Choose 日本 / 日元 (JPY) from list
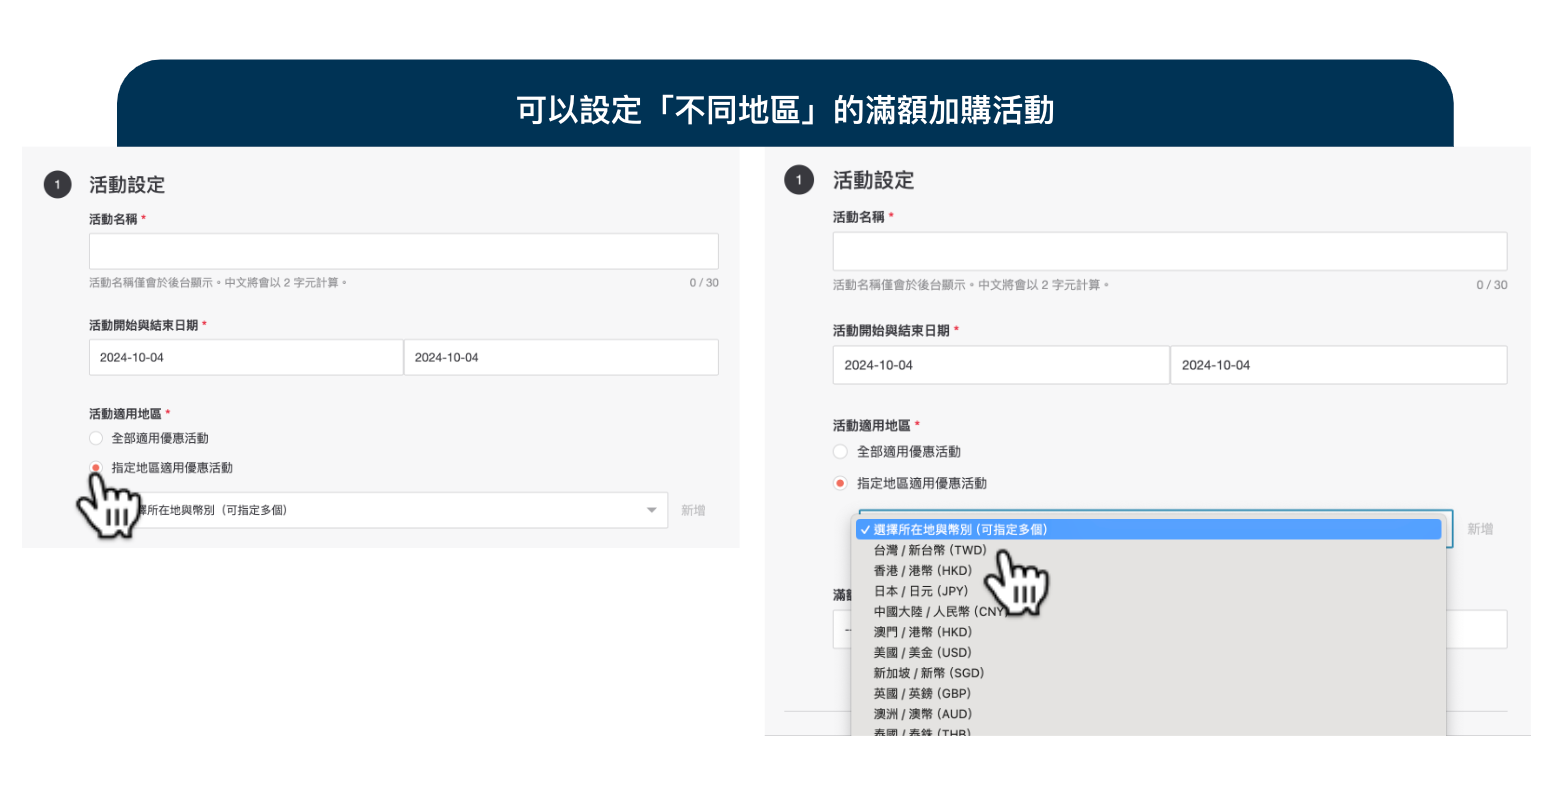1566x808 pixels. (x=920, y=591)
